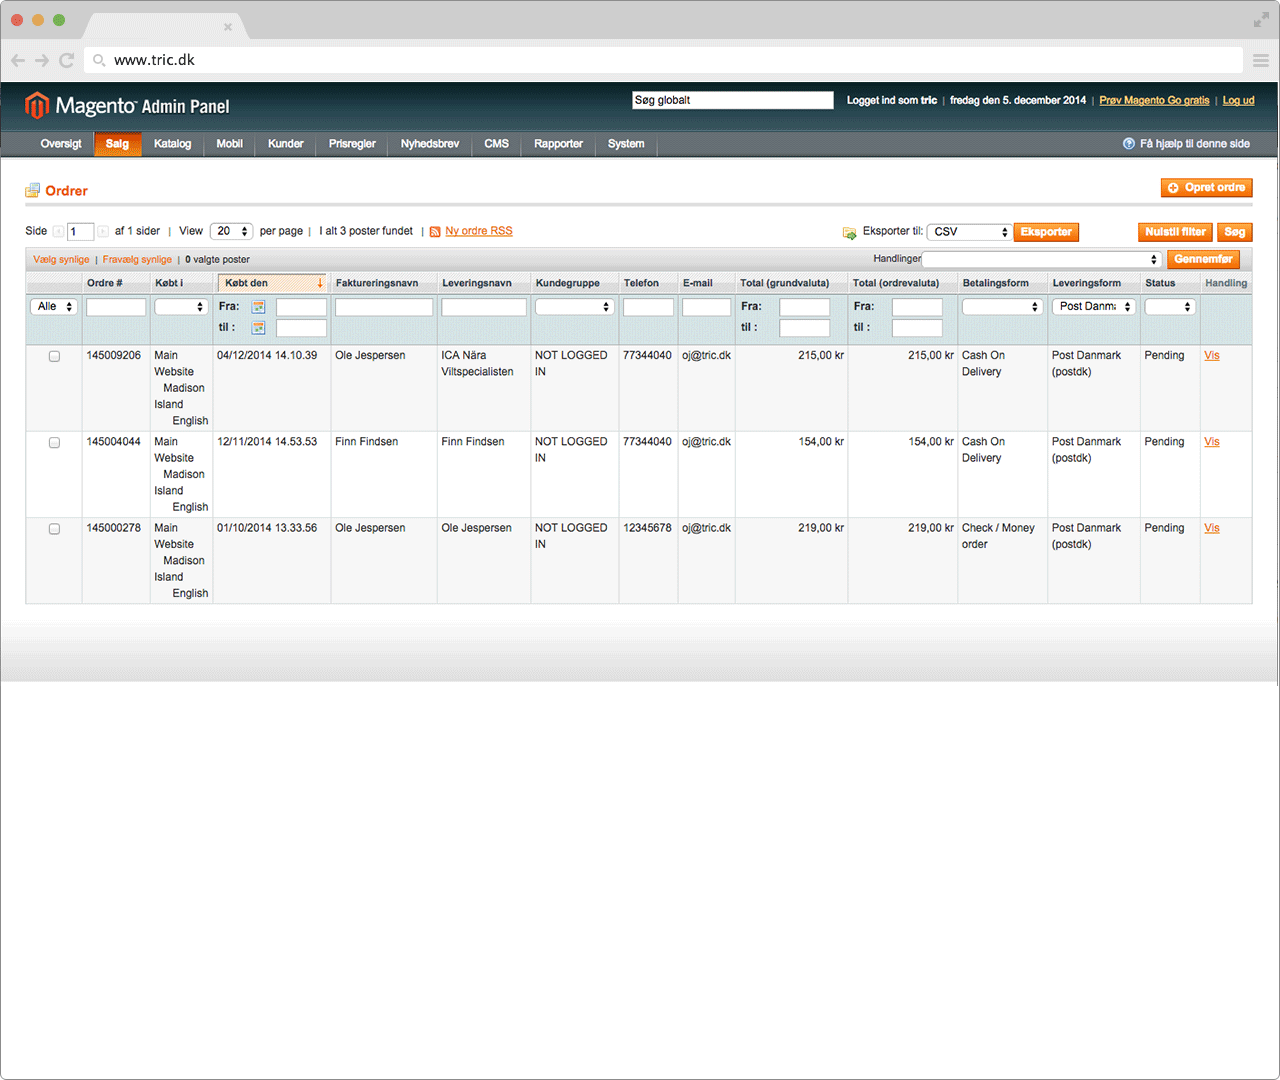The image size is (1280, 1080).
Task: Open the browser hamburger menu
Action: tap(1261, 60)
